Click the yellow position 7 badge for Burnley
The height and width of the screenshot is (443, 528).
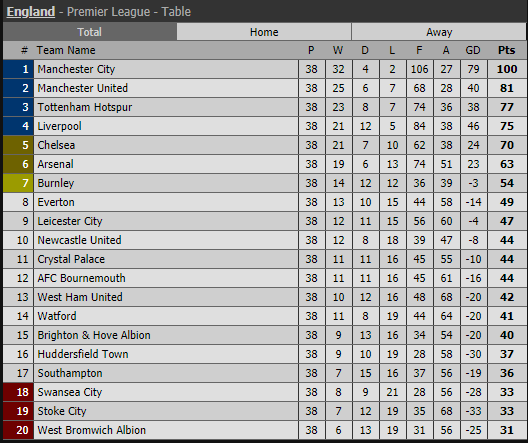(x=18, y=183)
